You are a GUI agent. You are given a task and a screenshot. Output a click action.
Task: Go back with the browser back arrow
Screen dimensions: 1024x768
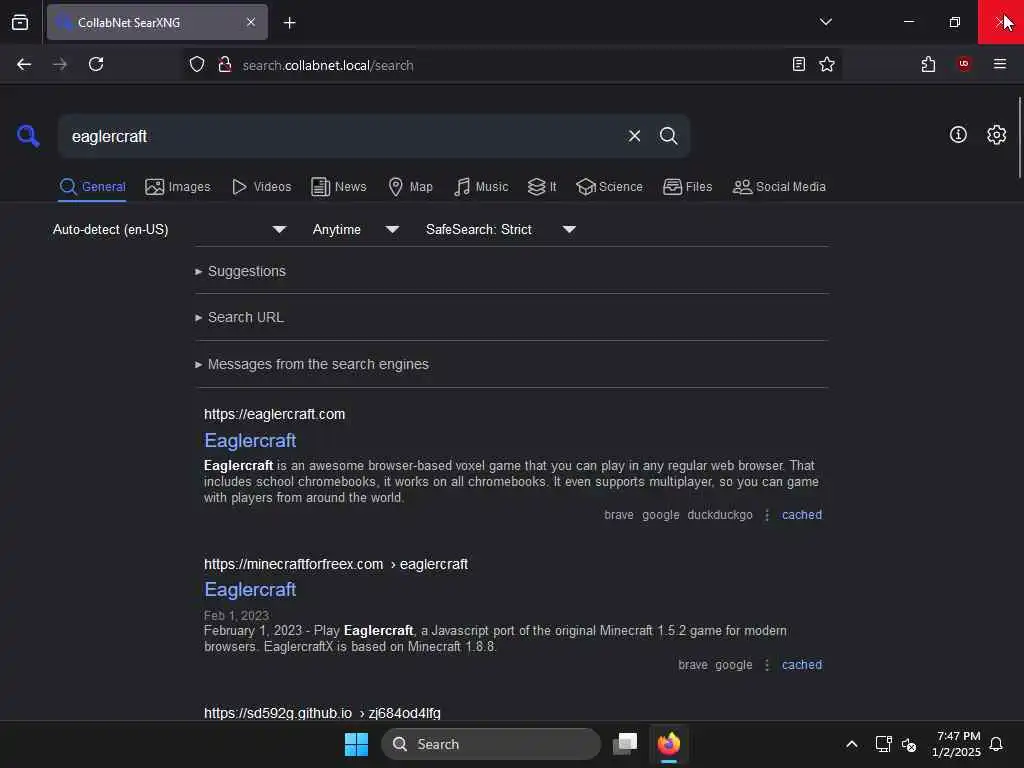pos(24,64)
